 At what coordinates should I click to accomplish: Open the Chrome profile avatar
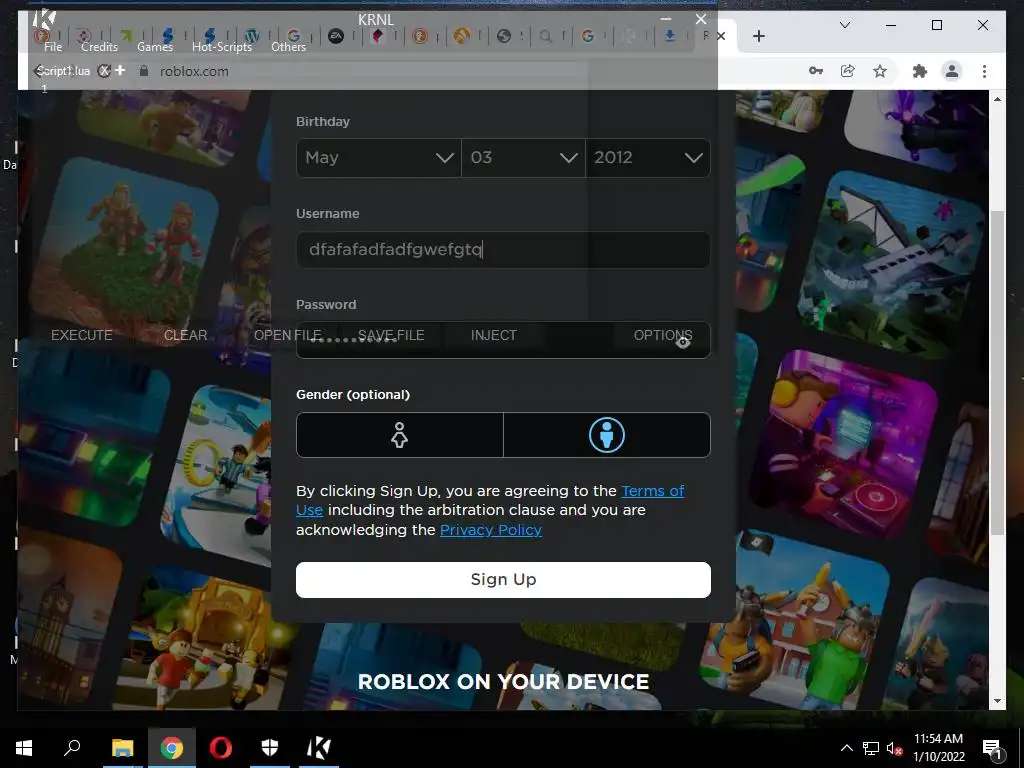click(x=952, y=71)
